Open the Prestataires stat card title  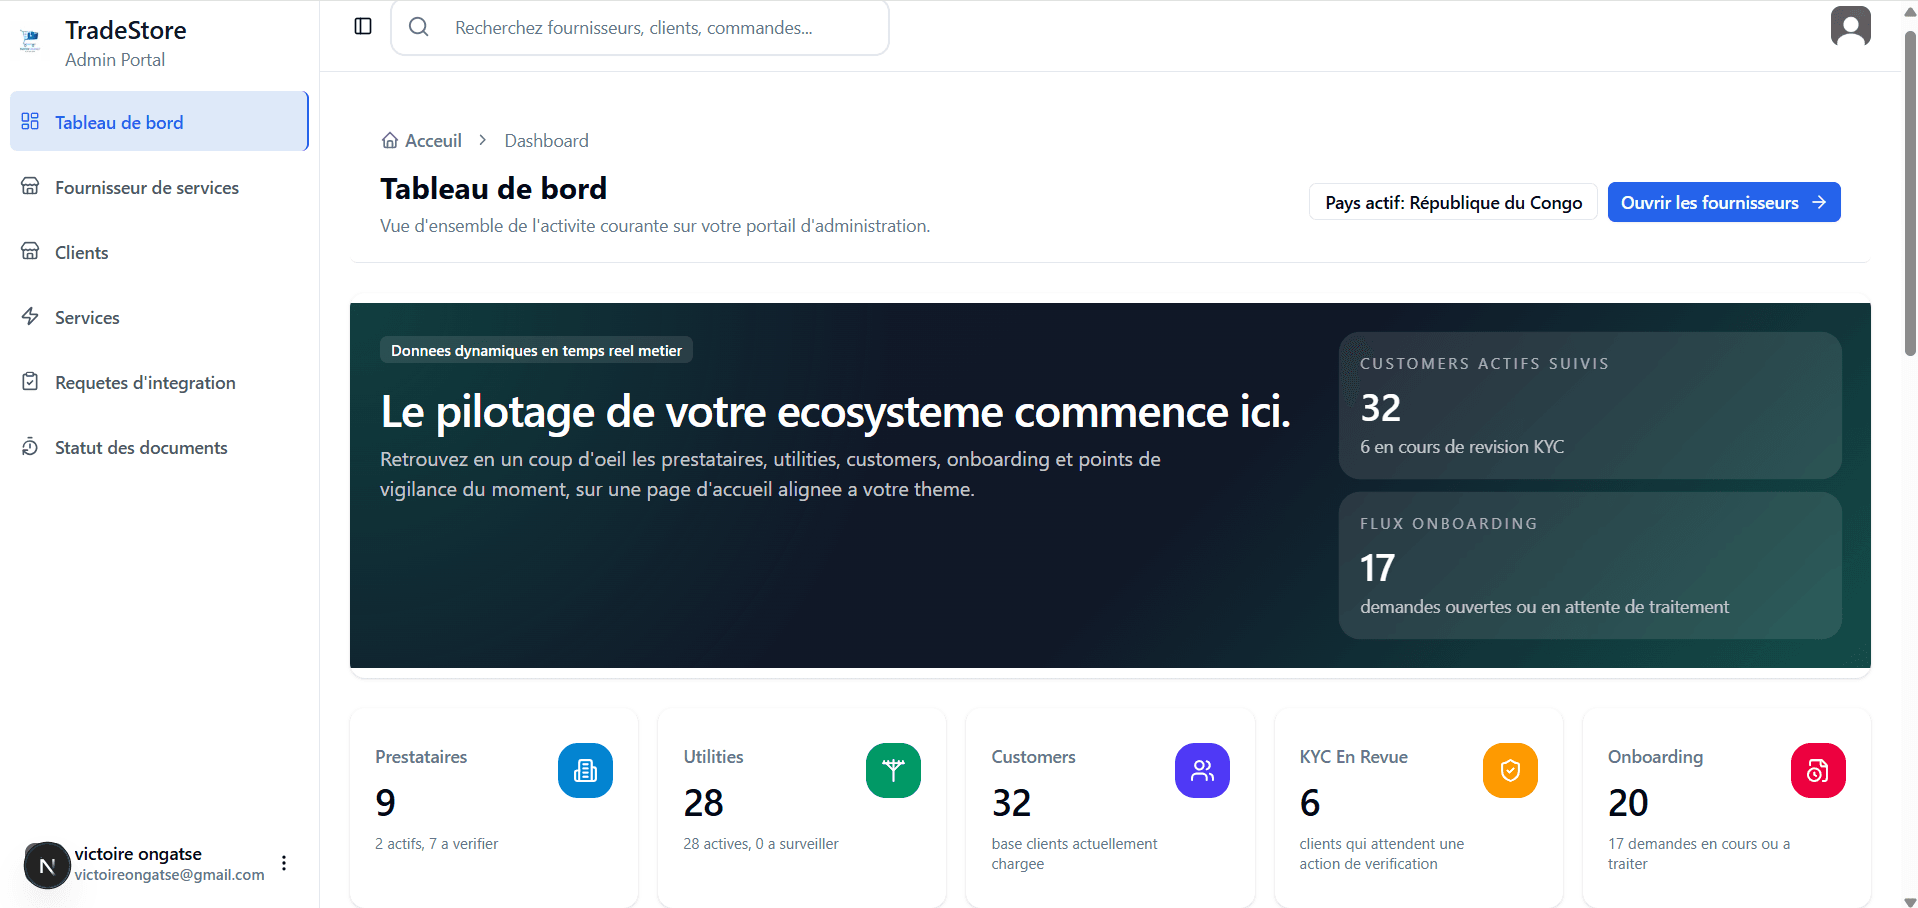pos(421,757)
